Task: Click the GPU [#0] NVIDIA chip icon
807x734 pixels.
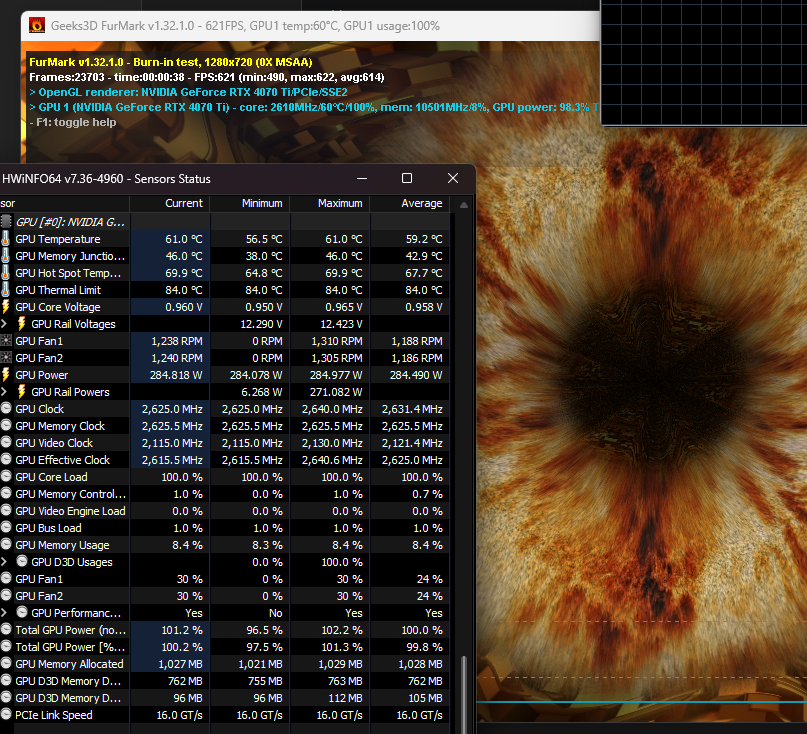Action: point(6,221)
